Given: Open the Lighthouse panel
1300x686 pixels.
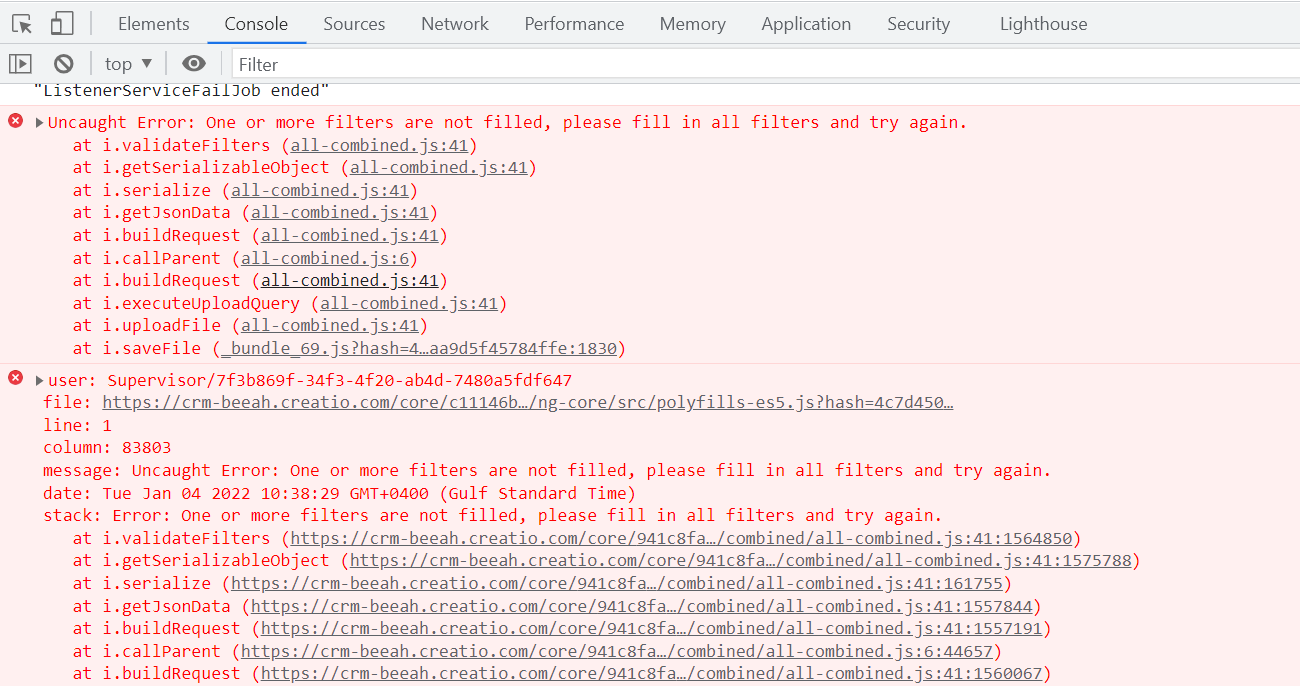Looking at the screenshot, I should 1043,23.
